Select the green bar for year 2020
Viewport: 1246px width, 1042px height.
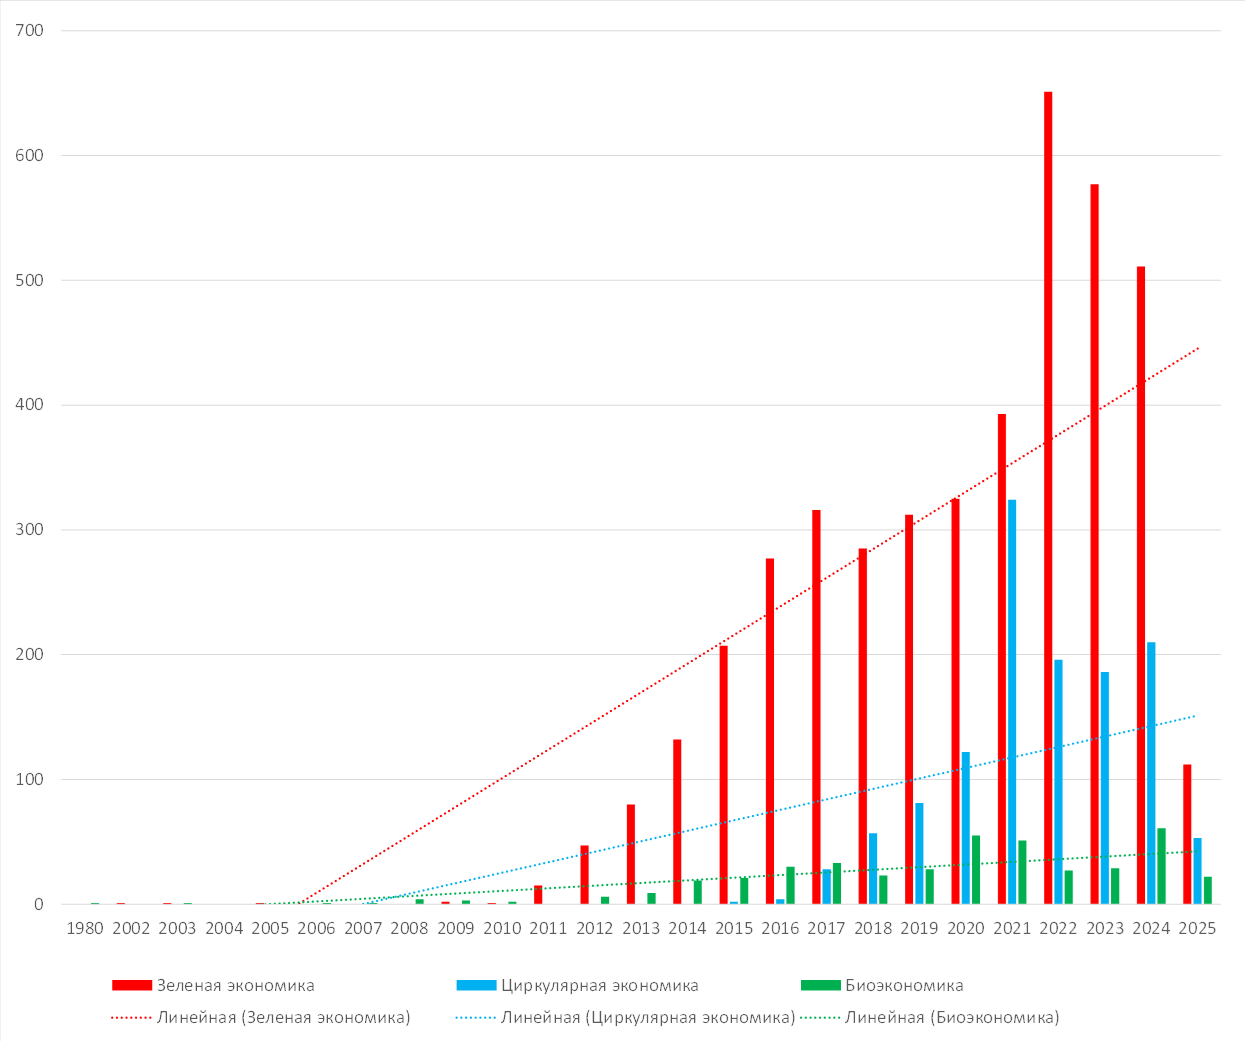tap(976, 870)
